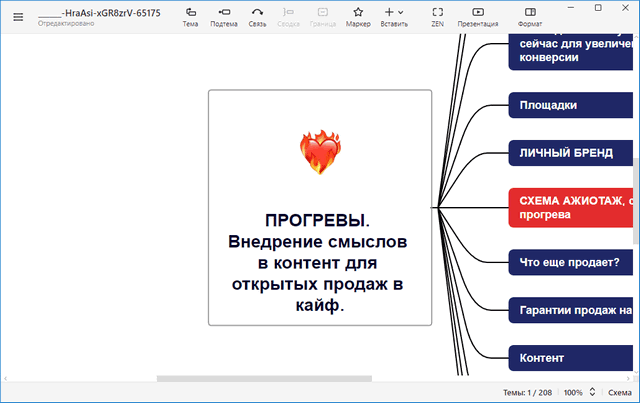Create a relationship with Связь tool

click(x=257, y=16)
